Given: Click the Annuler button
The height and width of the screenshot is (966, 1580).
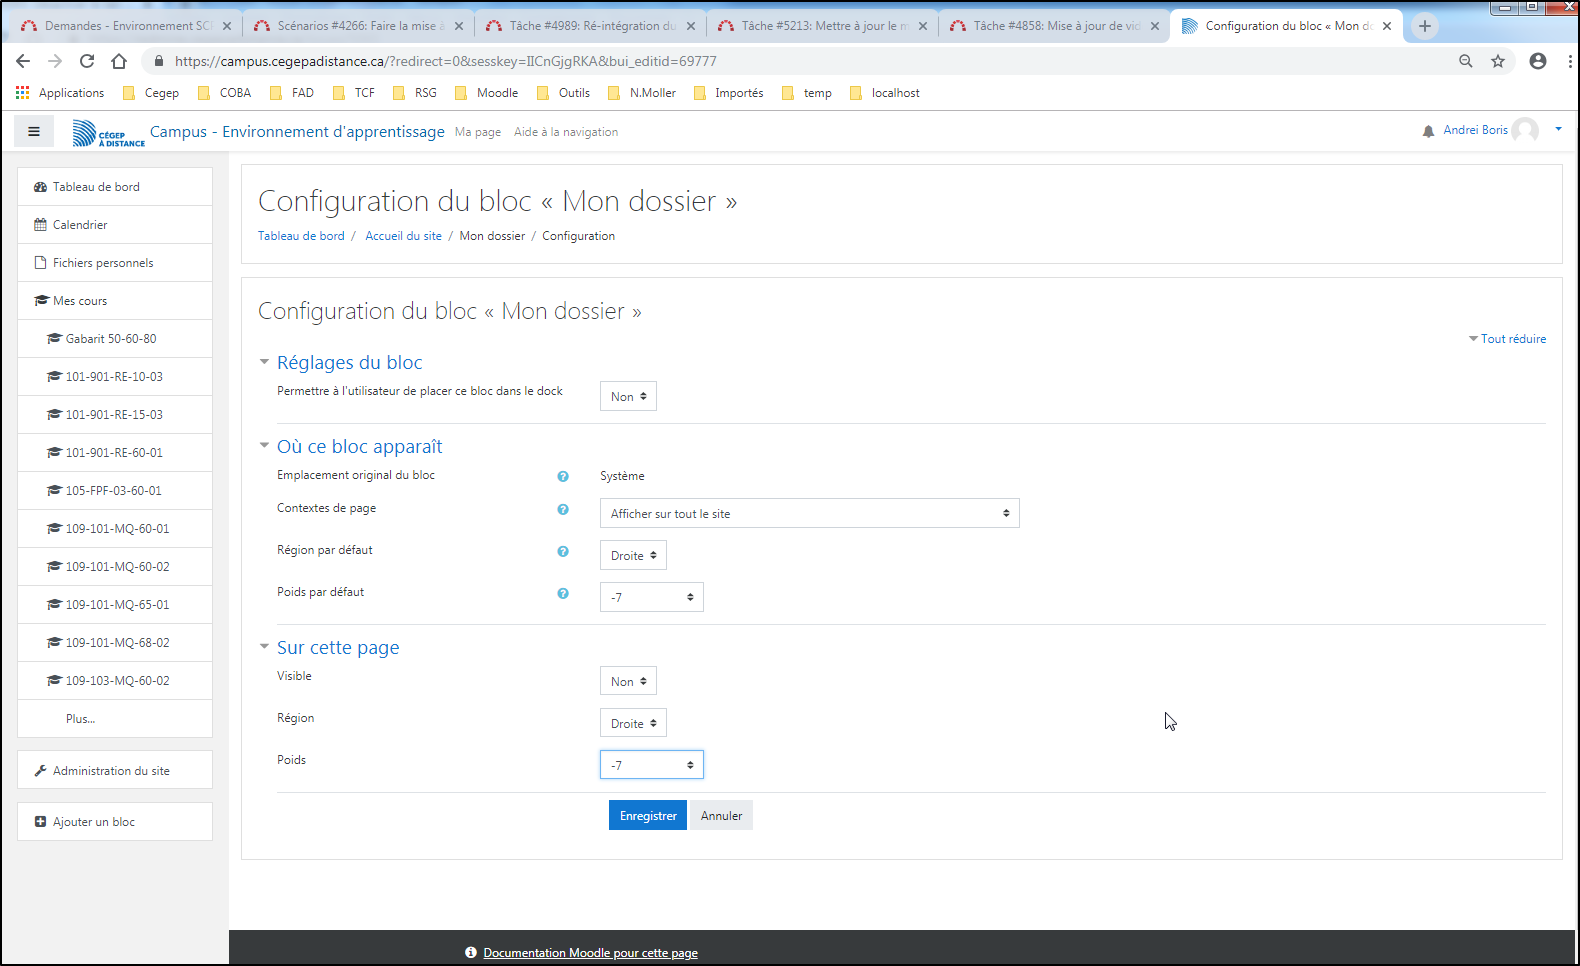Looking at the screenshot, I should [x=721, y=816].
